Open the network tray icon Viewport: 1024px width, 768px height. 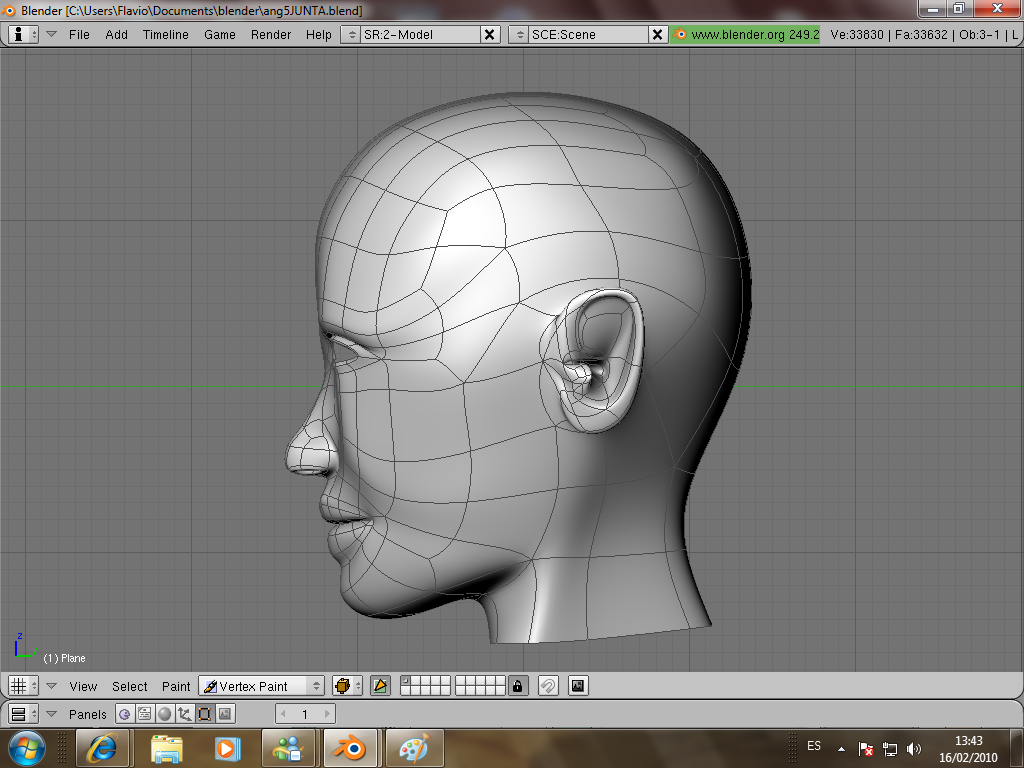889,749
